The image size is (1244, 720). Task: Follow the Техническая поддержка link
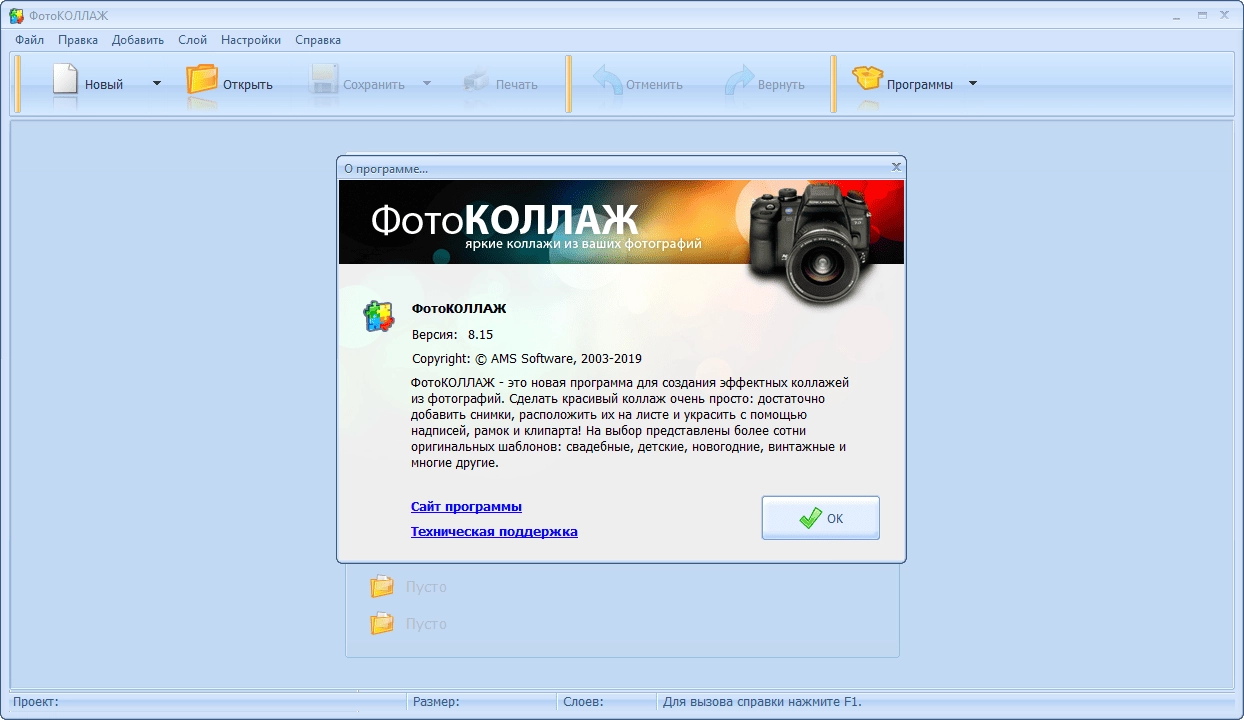[494, 532]
